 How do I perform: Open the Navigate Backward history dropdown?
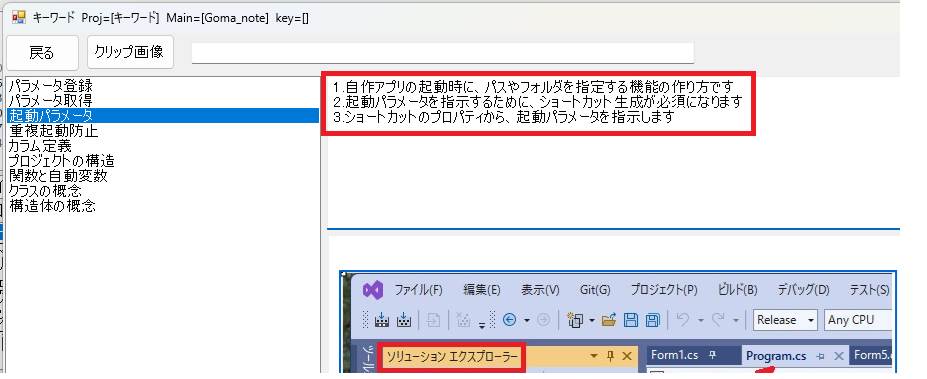[x=527, y=320]
